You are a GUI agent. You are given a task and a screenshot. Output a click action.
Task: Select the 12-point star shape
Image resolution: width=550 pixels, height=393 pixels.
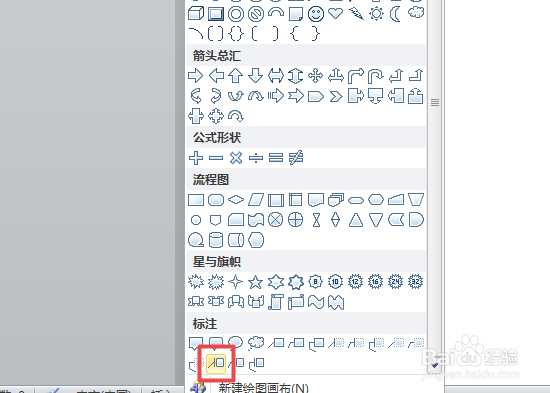tap(356, 282)
